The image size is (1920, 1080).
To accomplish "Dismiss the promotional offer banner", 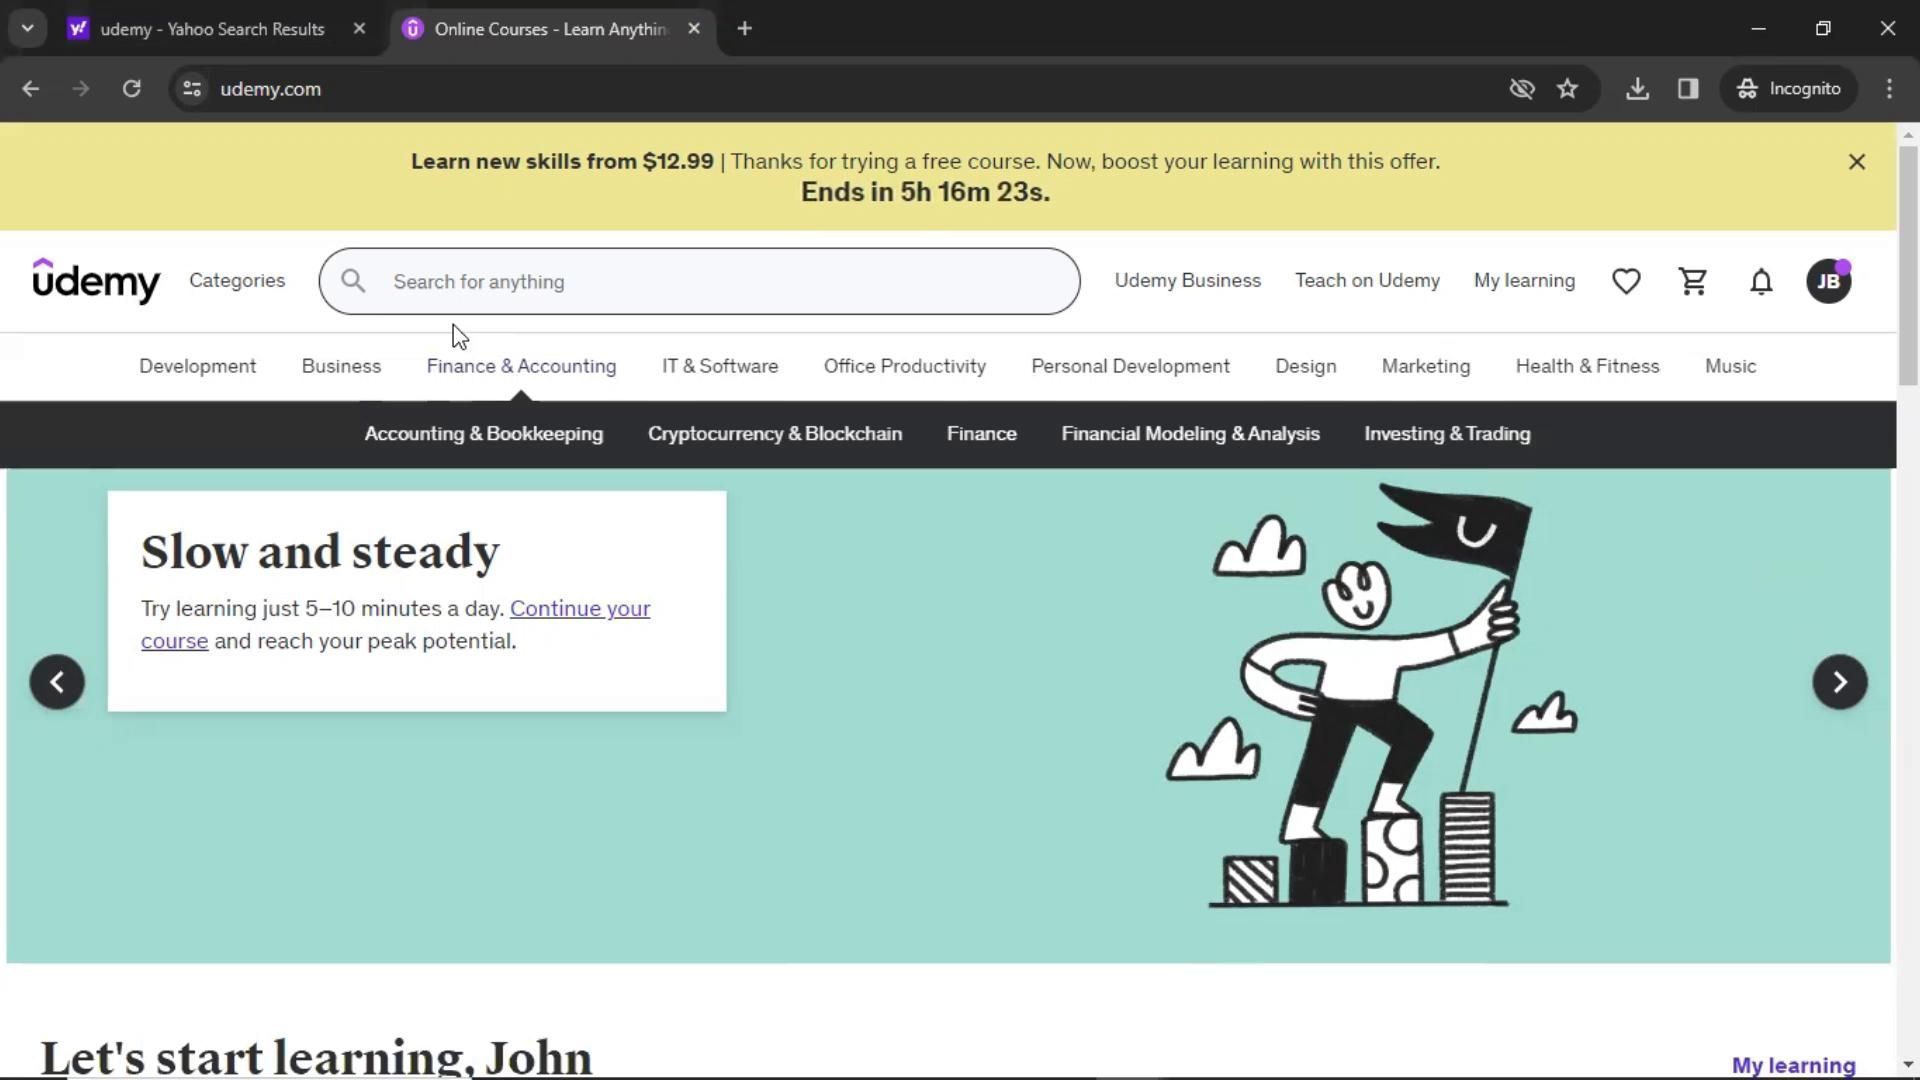I will coord(1857,162).
